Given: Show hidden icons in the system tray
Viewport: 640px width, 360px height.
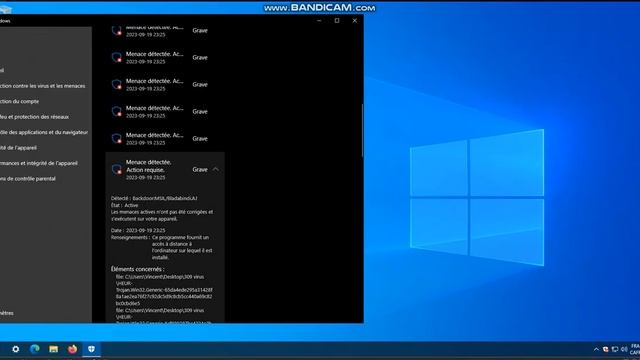Looking at the screenshot, I should [596, 349].
